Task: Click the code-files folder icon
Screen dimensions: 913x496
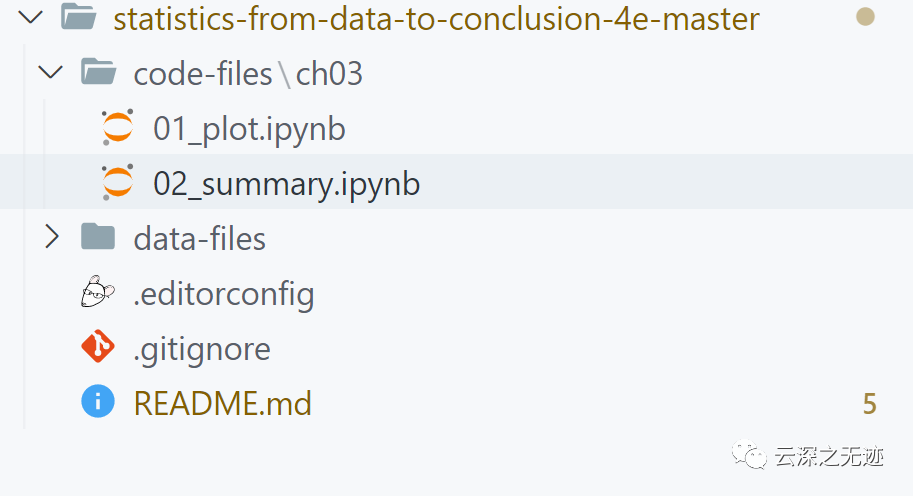Action: coord(98,72)
